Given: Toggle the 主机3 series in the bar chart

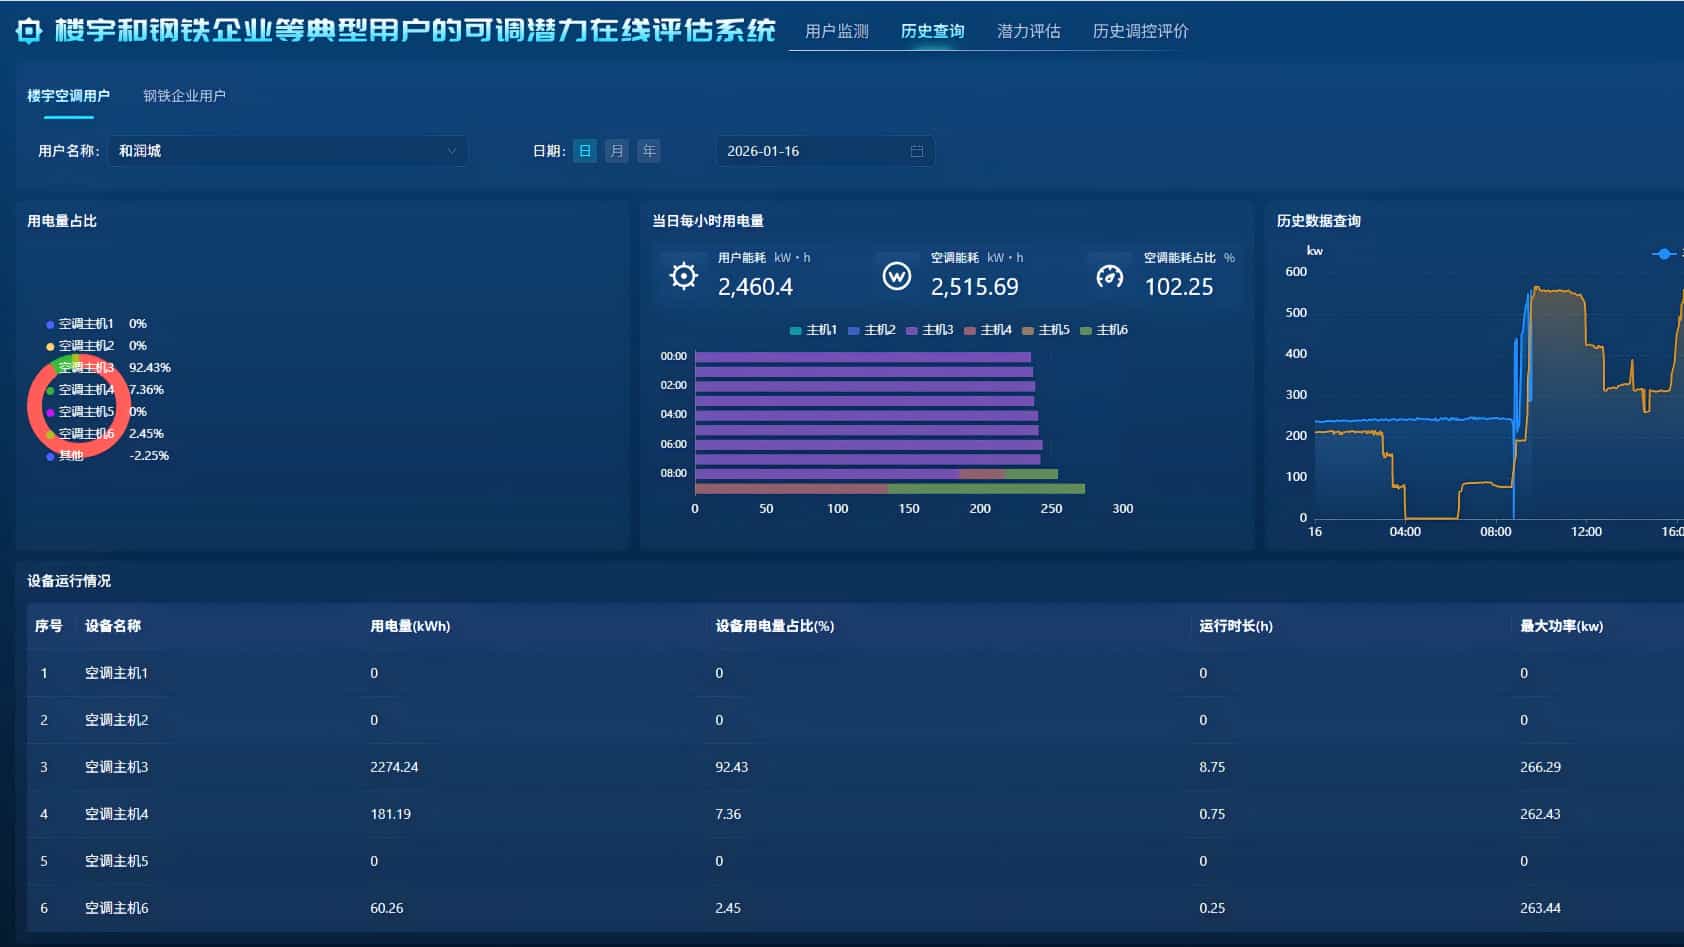Looking at the screenshot, I should pyautogui.click(x=911, y=329).
